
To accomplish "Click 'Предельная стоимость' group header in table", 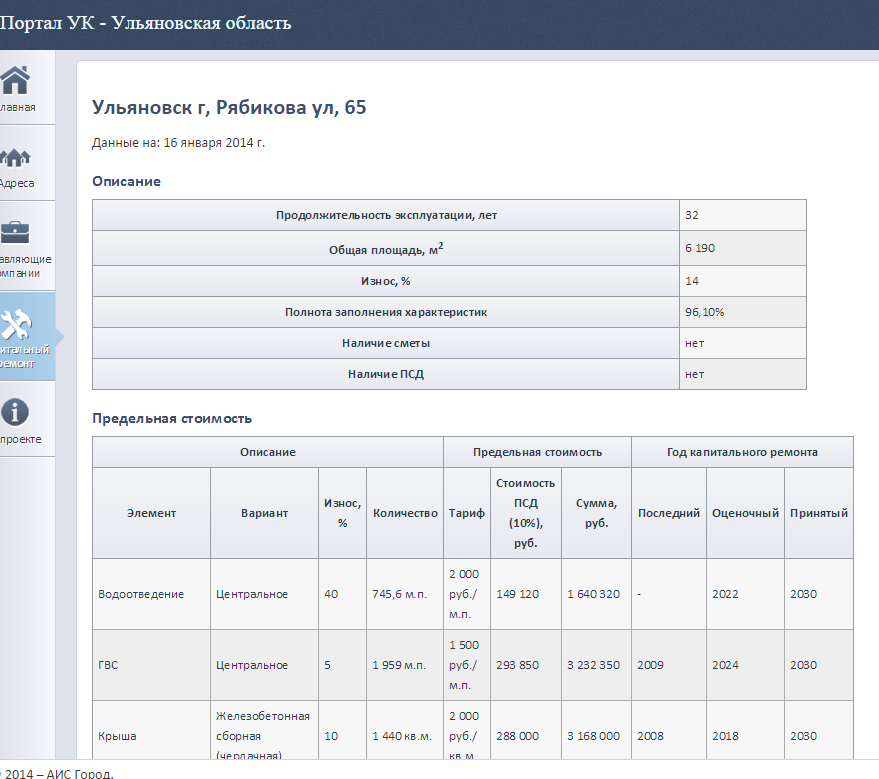I will click(537, 452).
